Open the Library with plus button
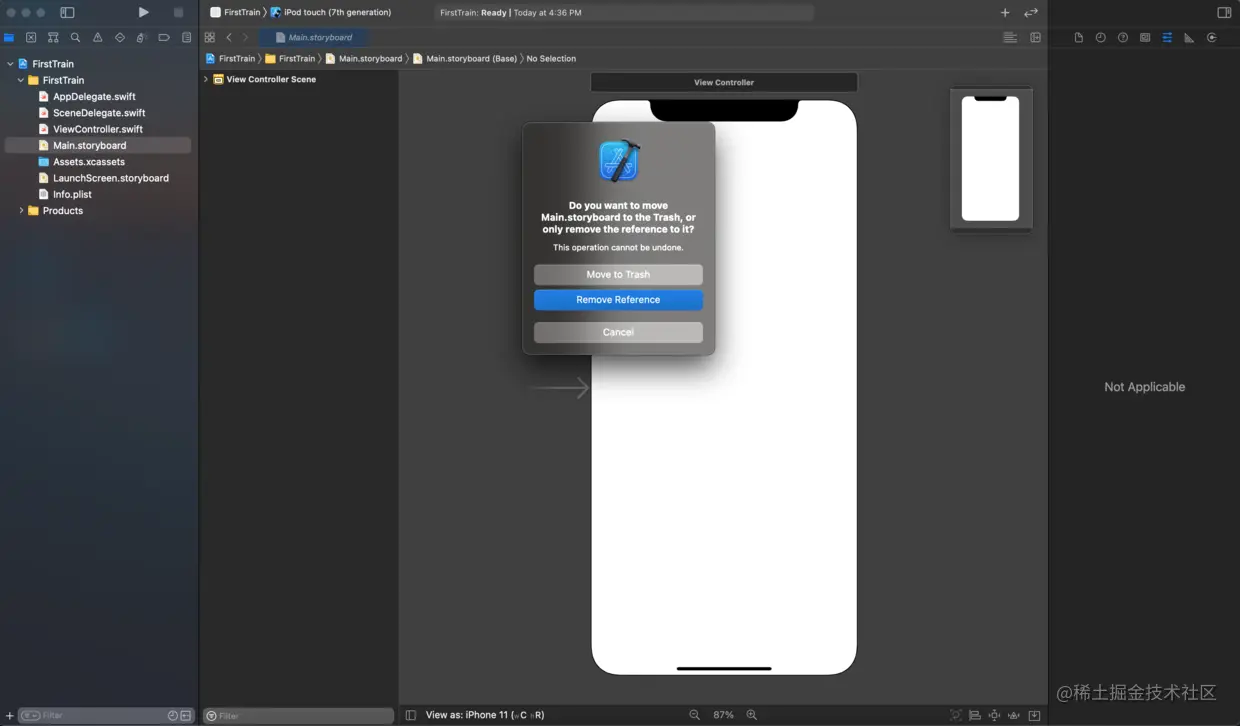The height and width of the screenshot is (726, 1240). point(1005,12)
